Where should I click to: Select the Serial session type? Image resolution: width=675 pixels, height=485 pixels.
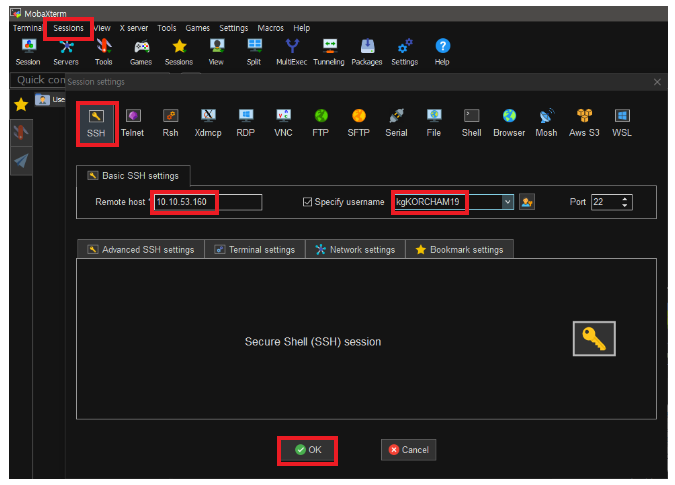(396, 123)
